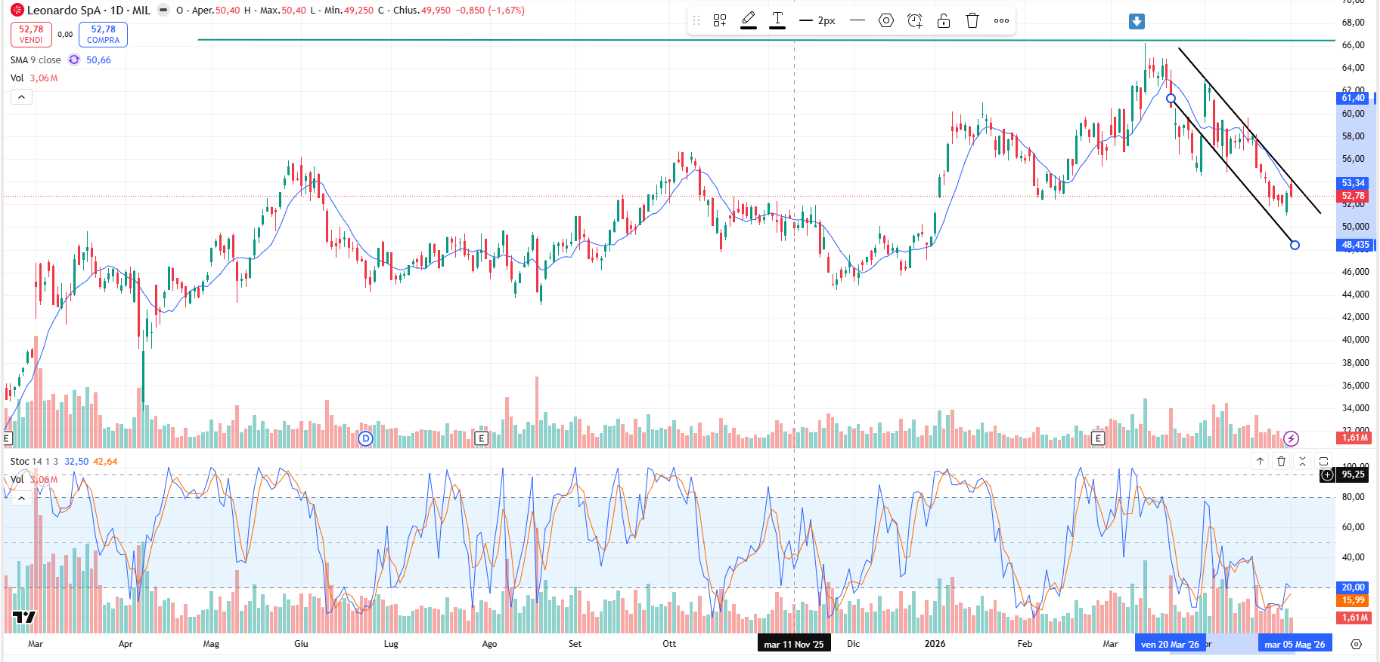Viewport: 1380px width, 662px height.
Task: Click the mar 05 Mag '26 date label
Action: tap(1294, 645)
